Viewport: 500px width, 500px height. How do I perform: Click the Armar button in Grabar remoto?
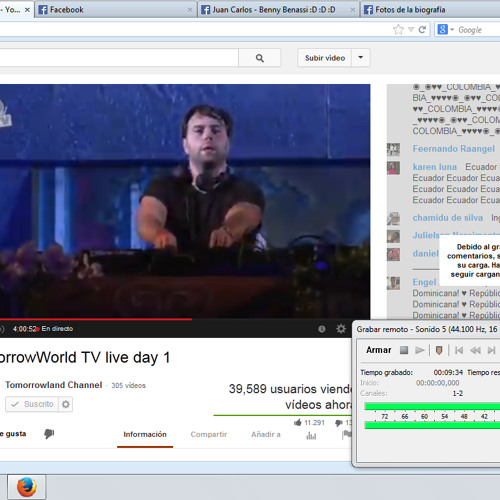coord(378,350)
